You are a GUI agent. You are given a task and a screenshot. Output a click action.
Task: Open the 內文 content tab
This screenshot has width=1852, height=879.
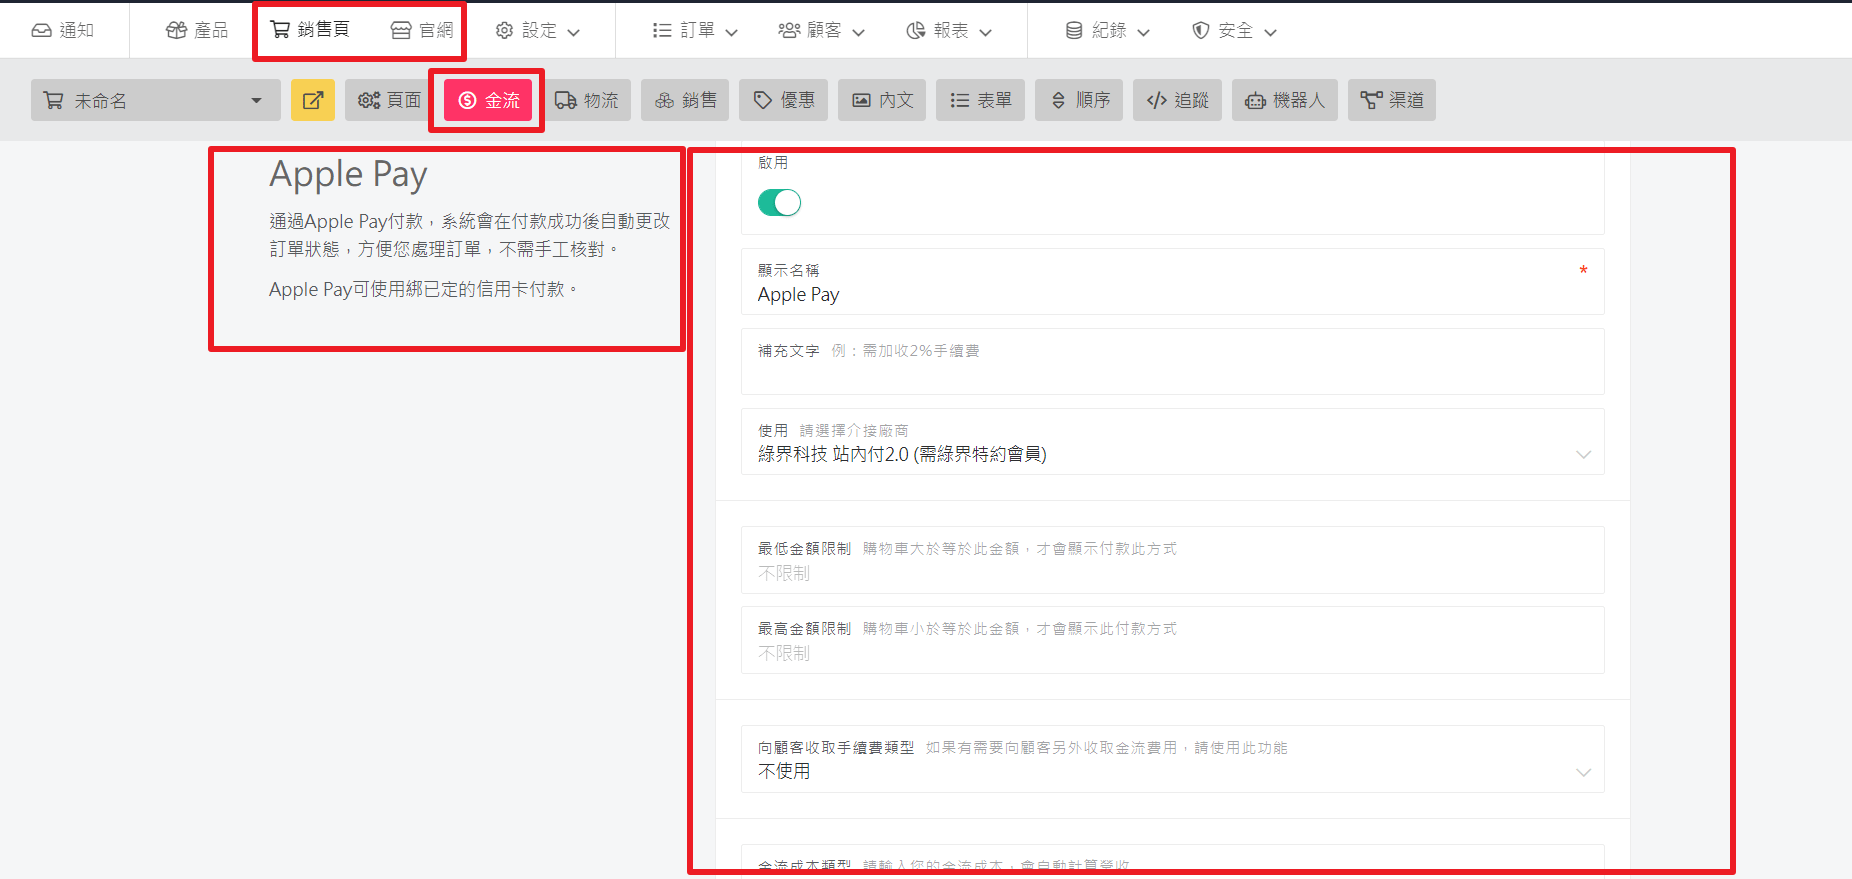[882, 100]
